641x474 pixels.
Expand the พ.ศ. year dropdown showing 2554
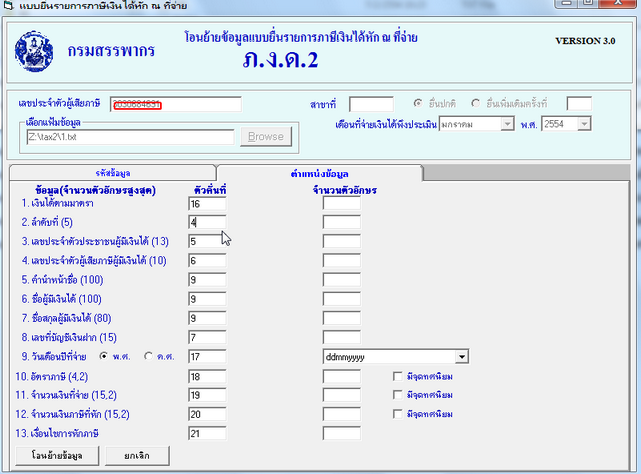(x=584, y=124)
